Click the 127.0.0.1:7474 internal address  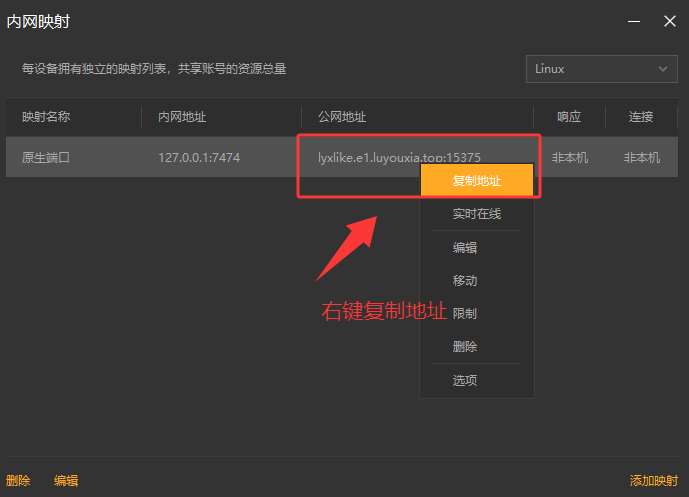tap(199, 157)
